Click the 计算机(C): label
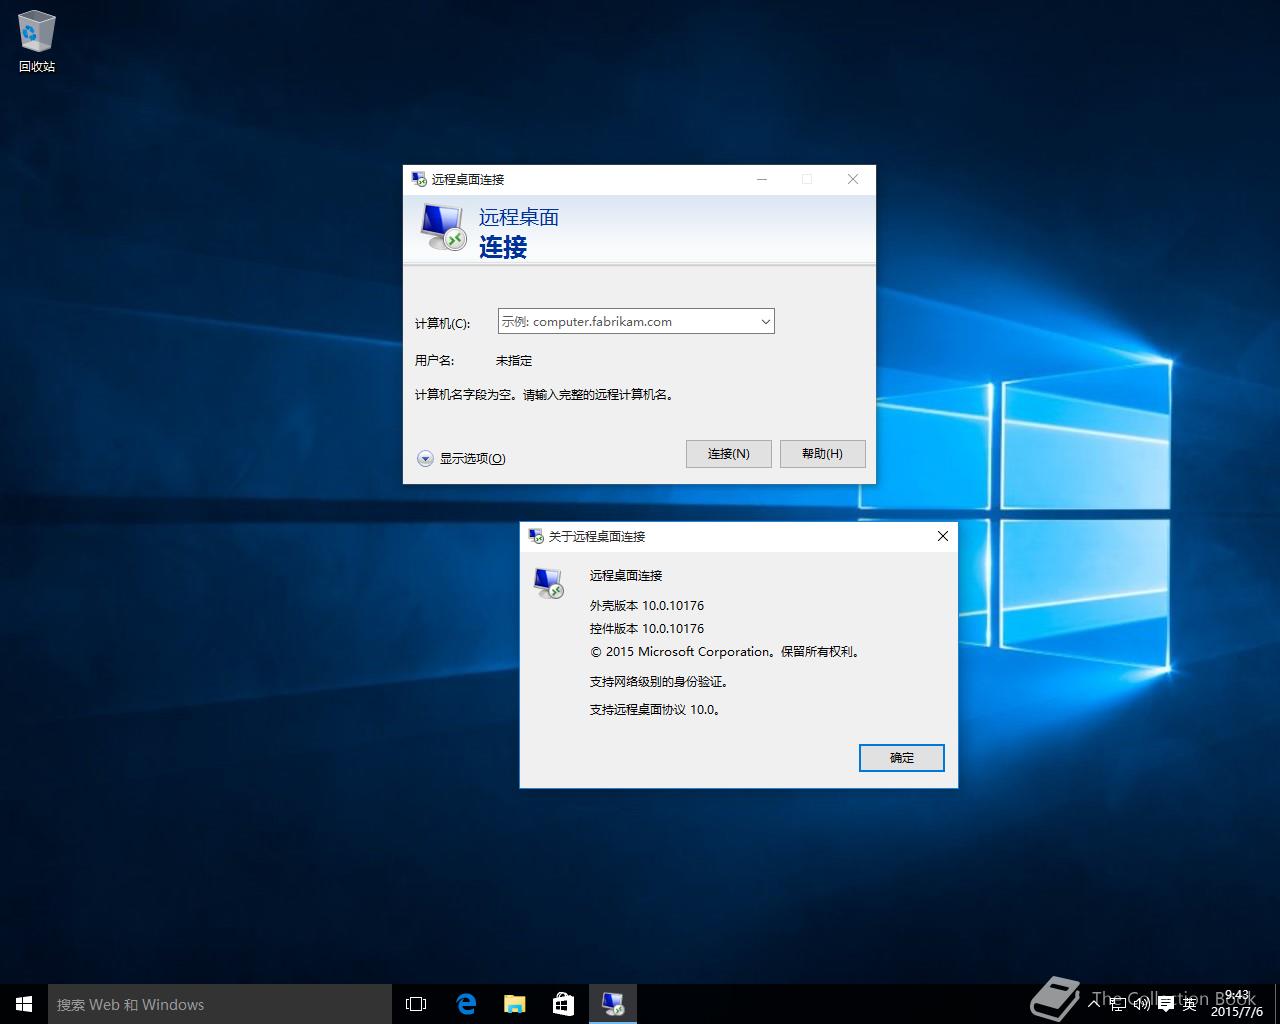 pos(442,324)
